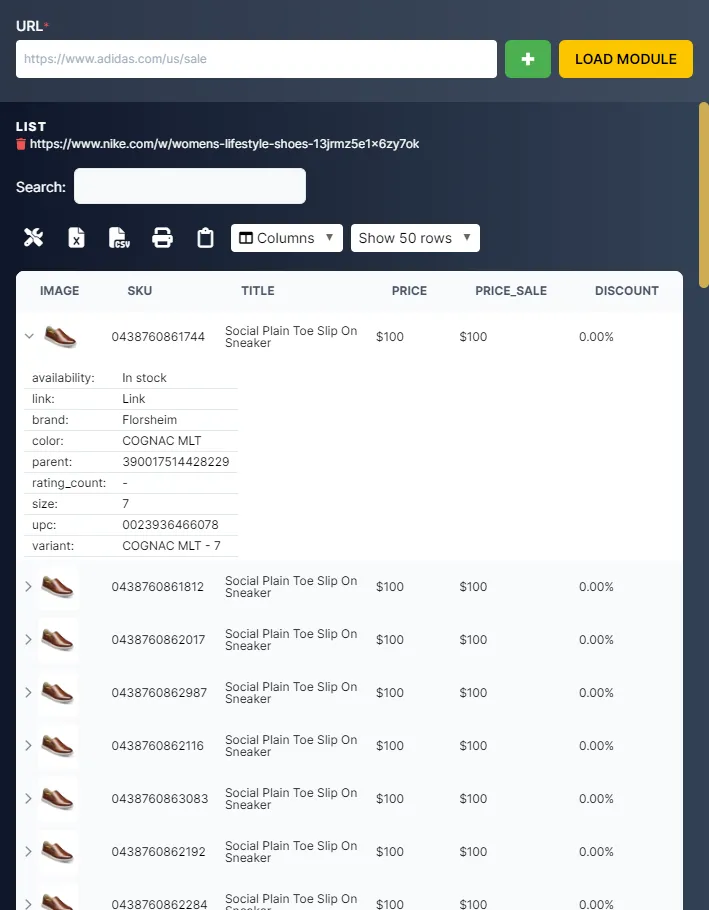Focus the URL input field
This screenshot has height=910, width=709.
coord(256,59)
